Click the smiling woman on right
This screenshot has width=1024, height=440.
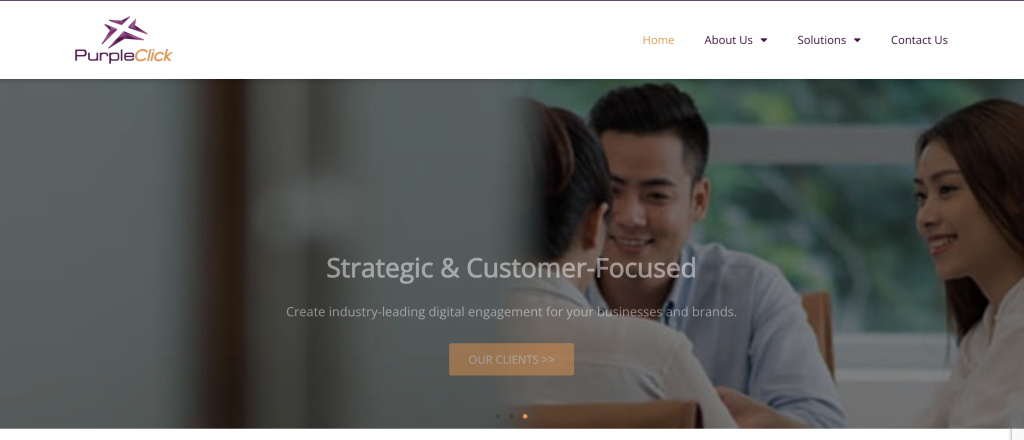971,261
